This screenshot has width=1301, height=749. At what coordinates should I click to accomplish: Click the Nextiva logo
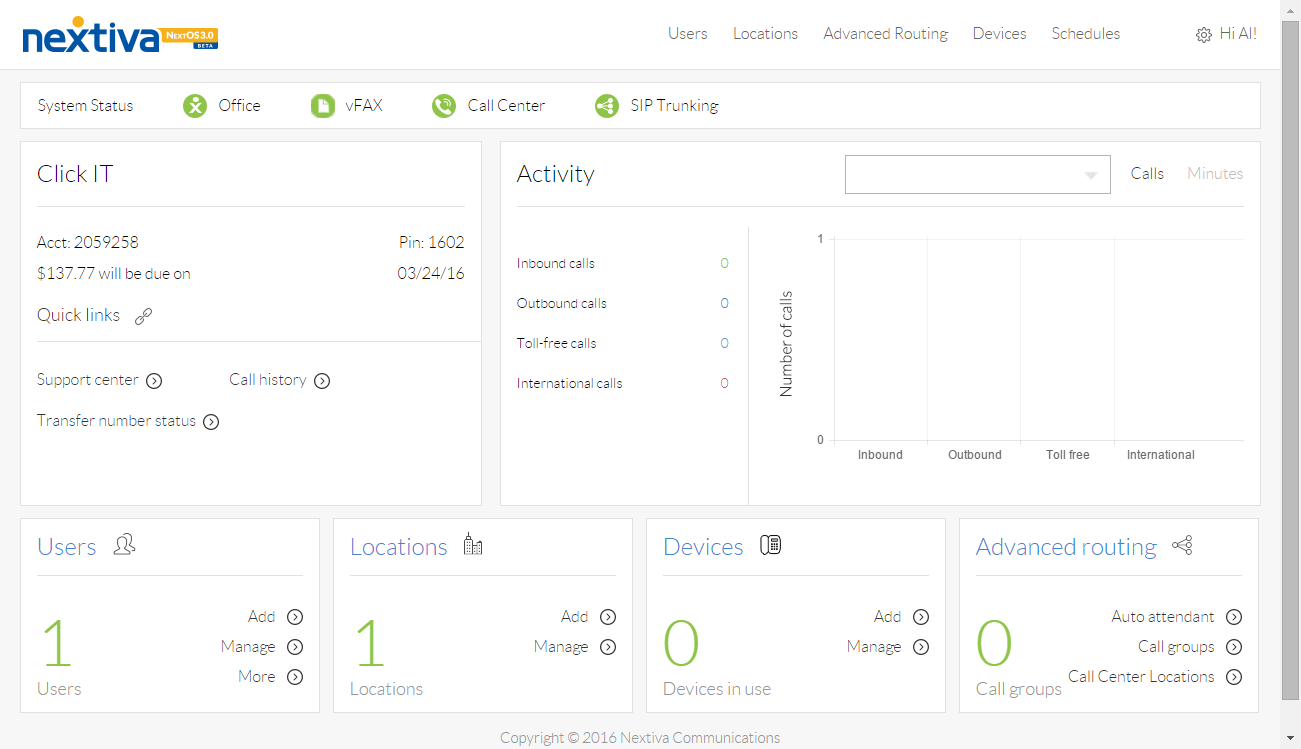(120, 36)
